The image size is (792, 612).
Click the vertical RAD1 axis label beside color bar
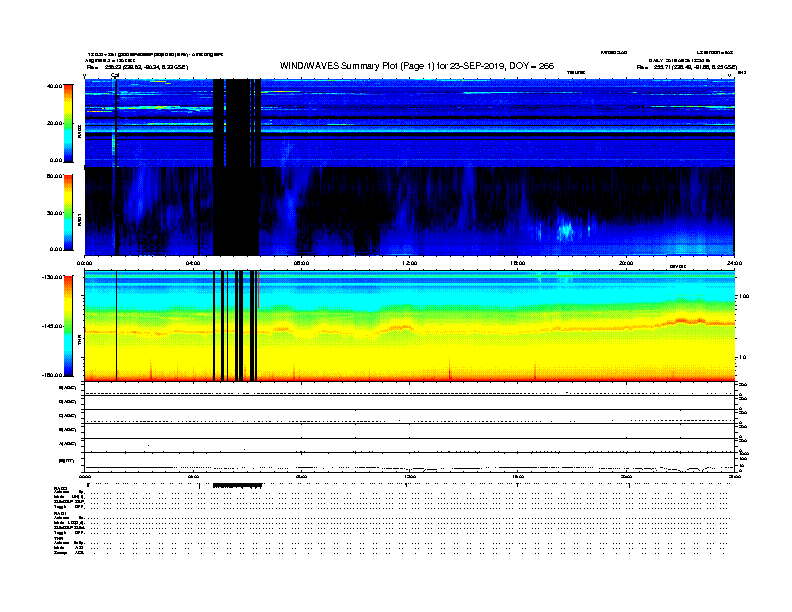(x=79, y=219)
